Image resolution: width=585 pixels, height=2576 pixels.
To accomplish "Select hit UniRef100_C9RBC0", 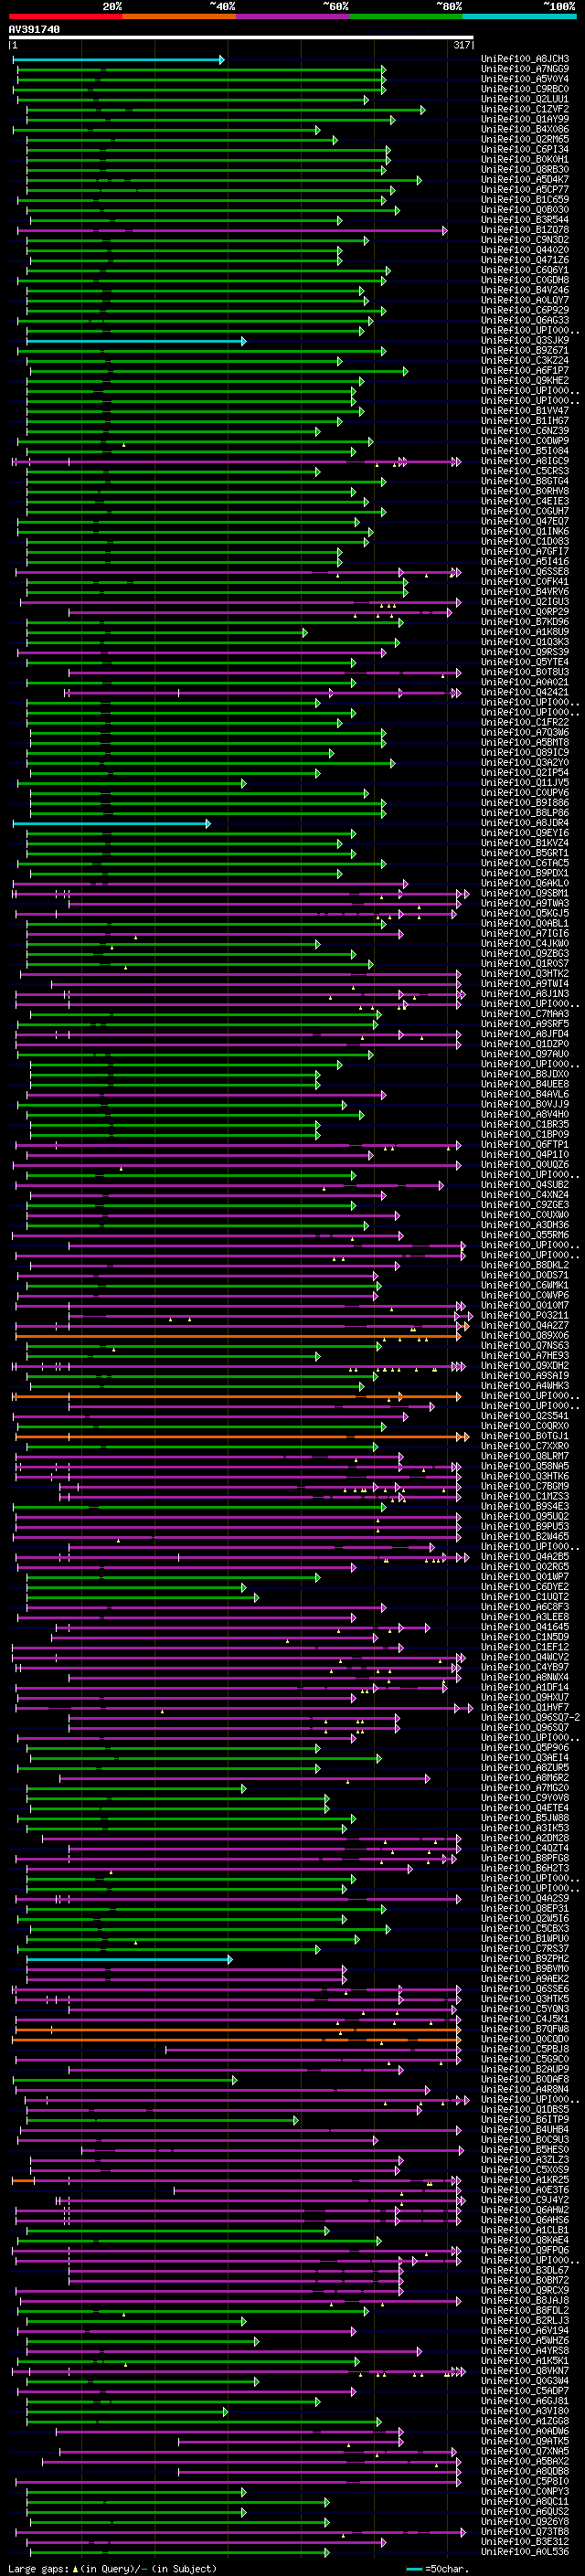I will coord(525,89).
